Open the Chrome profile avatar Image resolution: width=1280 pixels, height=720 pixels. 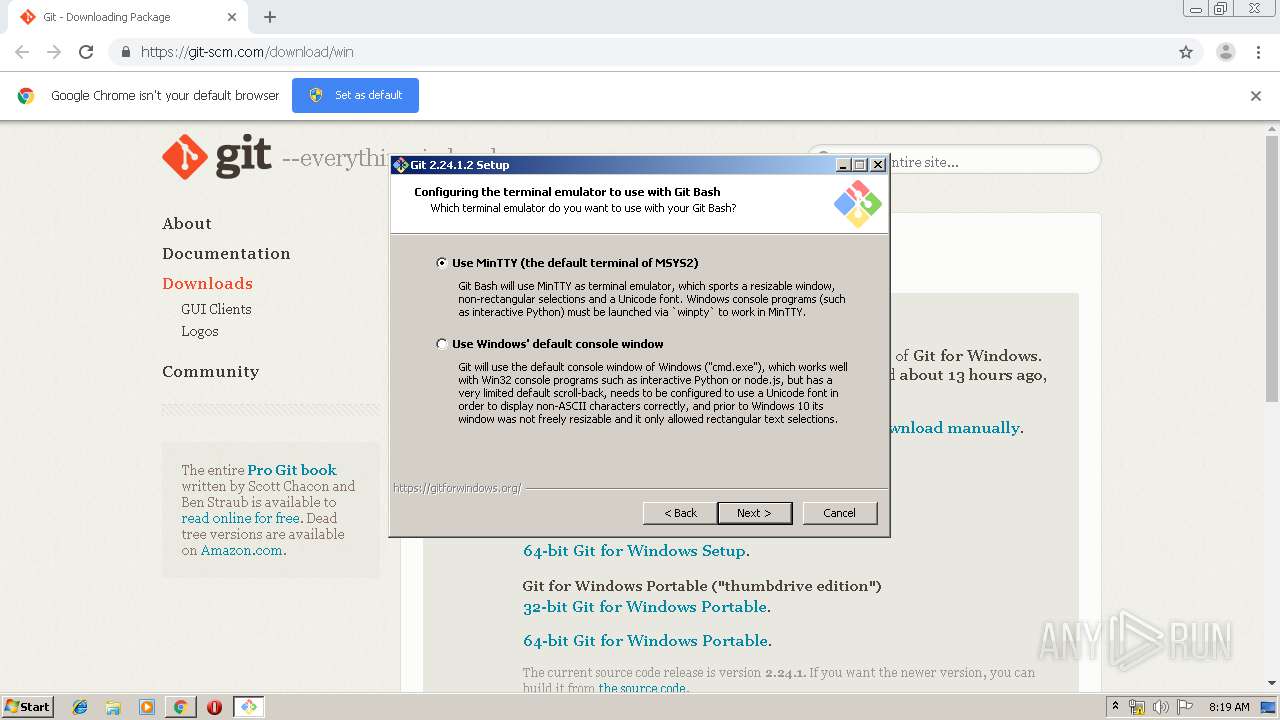pos(1226,52)
